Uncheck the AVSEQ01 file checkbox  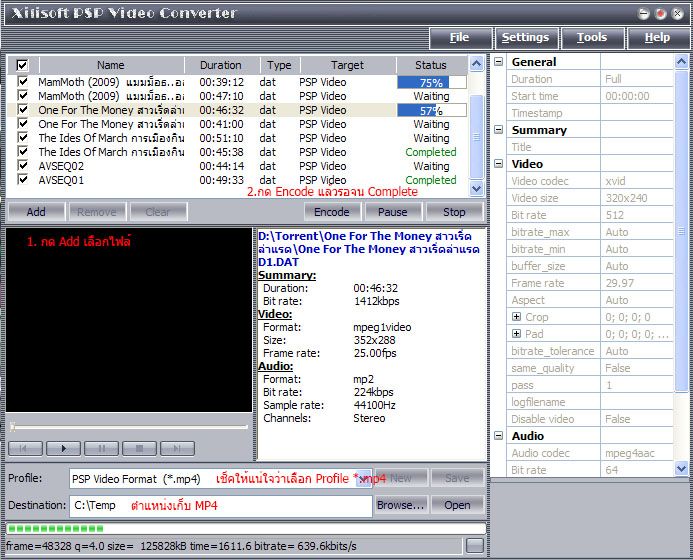click(x=23, y=179)
